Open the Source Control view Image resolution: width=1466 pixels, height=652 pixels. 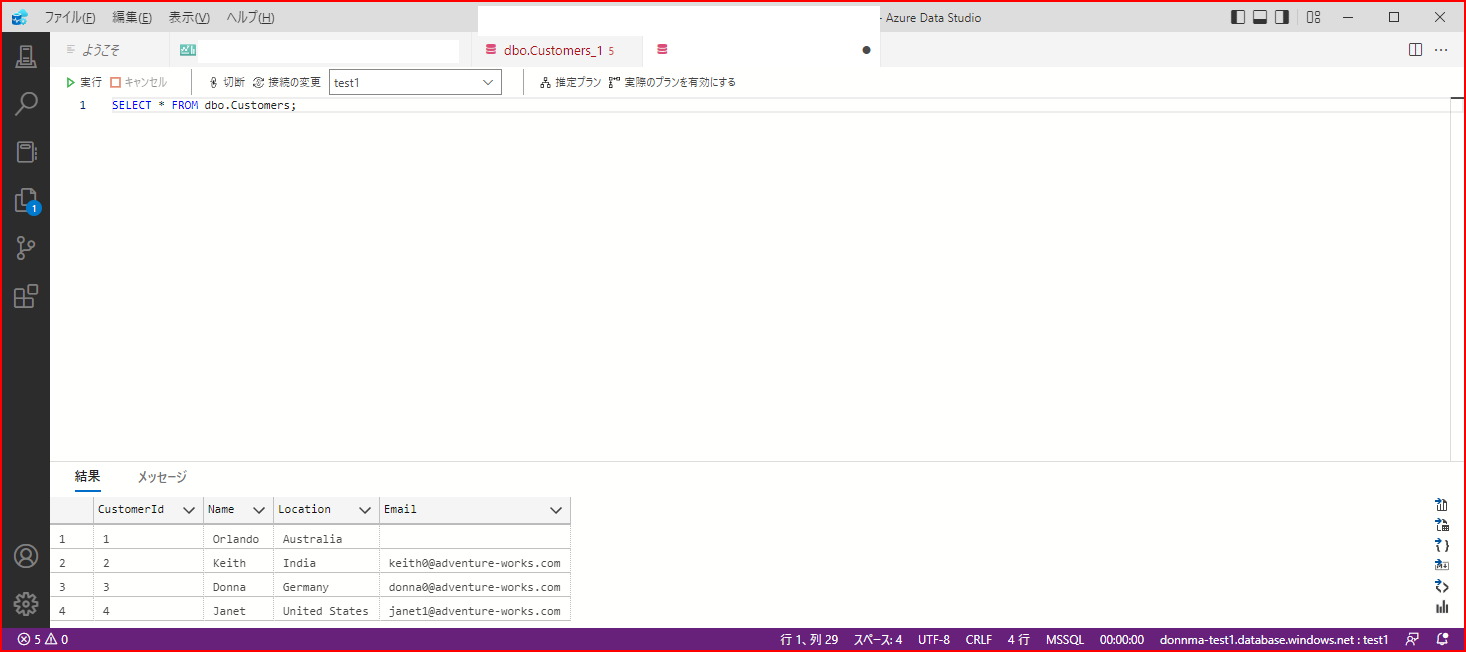point(26,248)
